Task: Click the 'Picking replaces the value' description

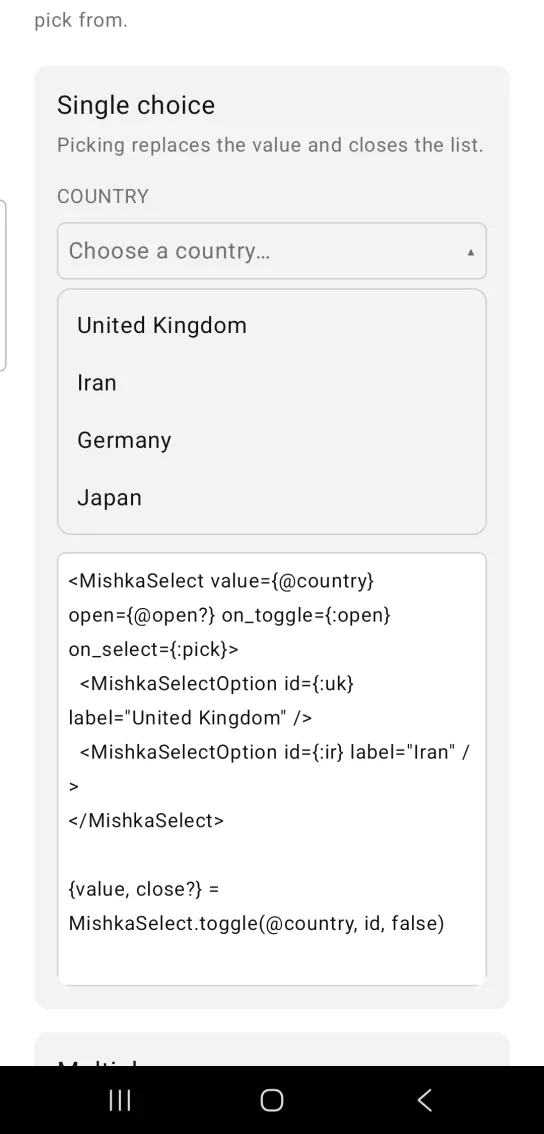Action: coord(270,145)
